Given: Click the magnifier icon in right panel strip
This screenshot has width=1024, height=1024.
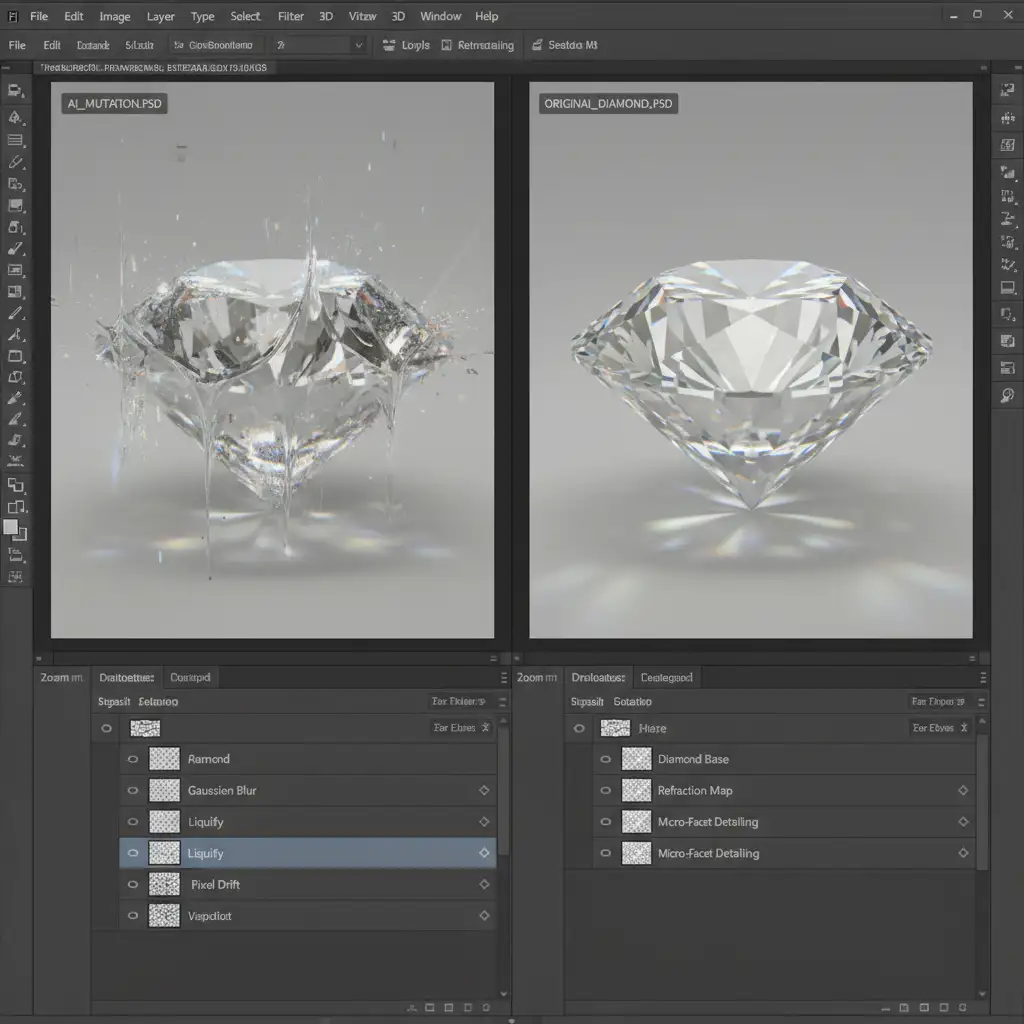Looking at the screenshot, I should [1008, 396].
